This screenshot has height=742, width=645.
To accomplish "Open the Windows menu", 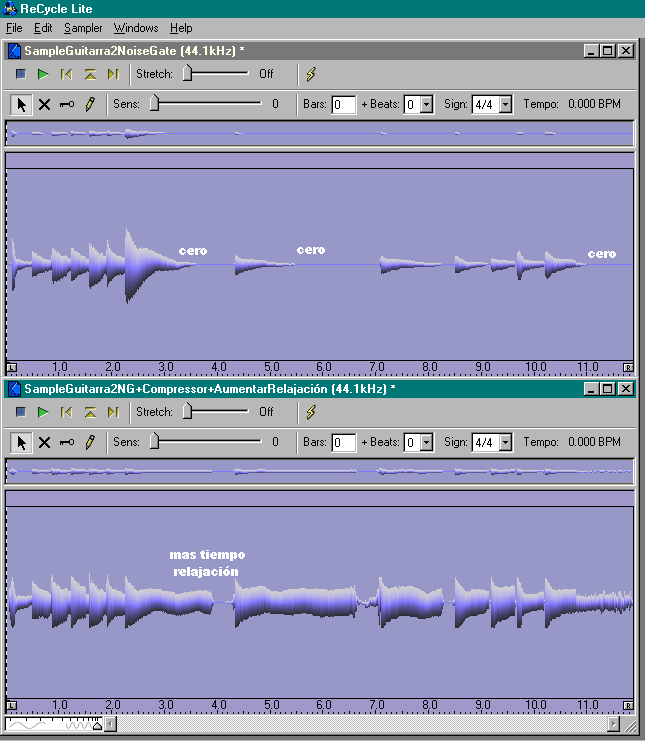I will pos(136,28).
